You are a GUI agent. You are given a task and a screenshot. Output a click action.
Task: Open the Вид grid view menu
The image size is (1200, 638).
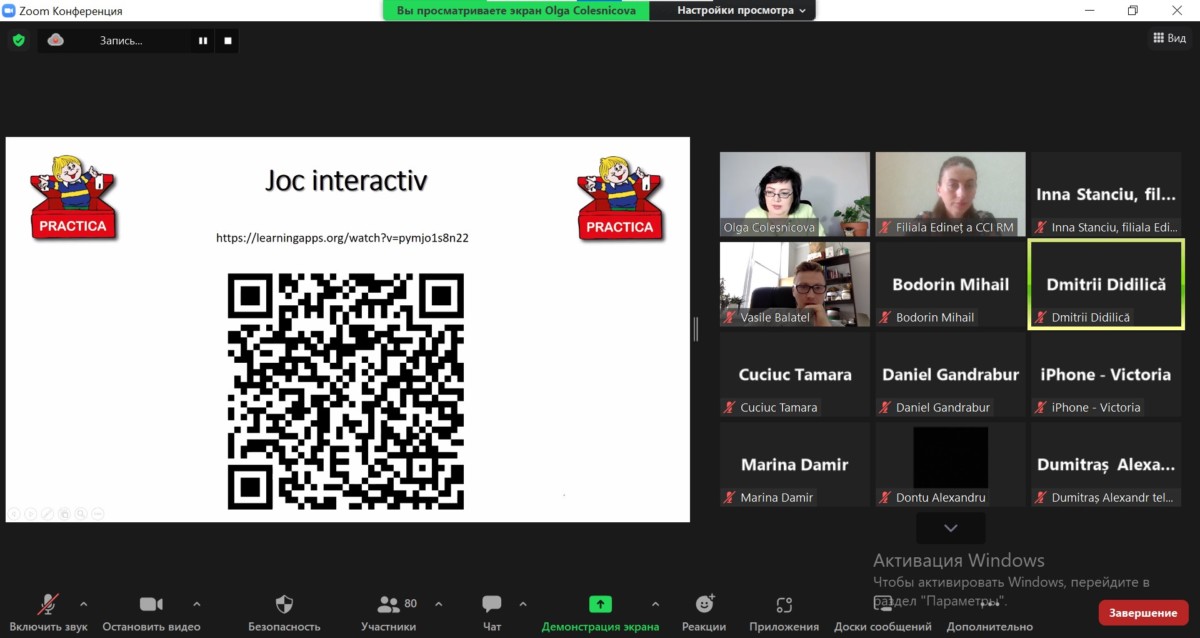point(1169,38)
